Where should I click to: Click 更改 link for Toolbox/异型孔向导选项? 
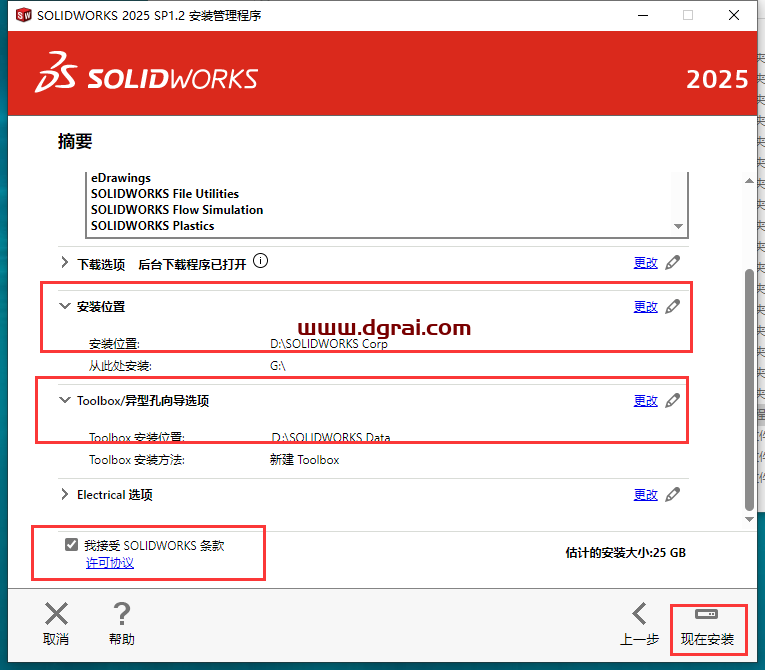click(x=645, y=401)
